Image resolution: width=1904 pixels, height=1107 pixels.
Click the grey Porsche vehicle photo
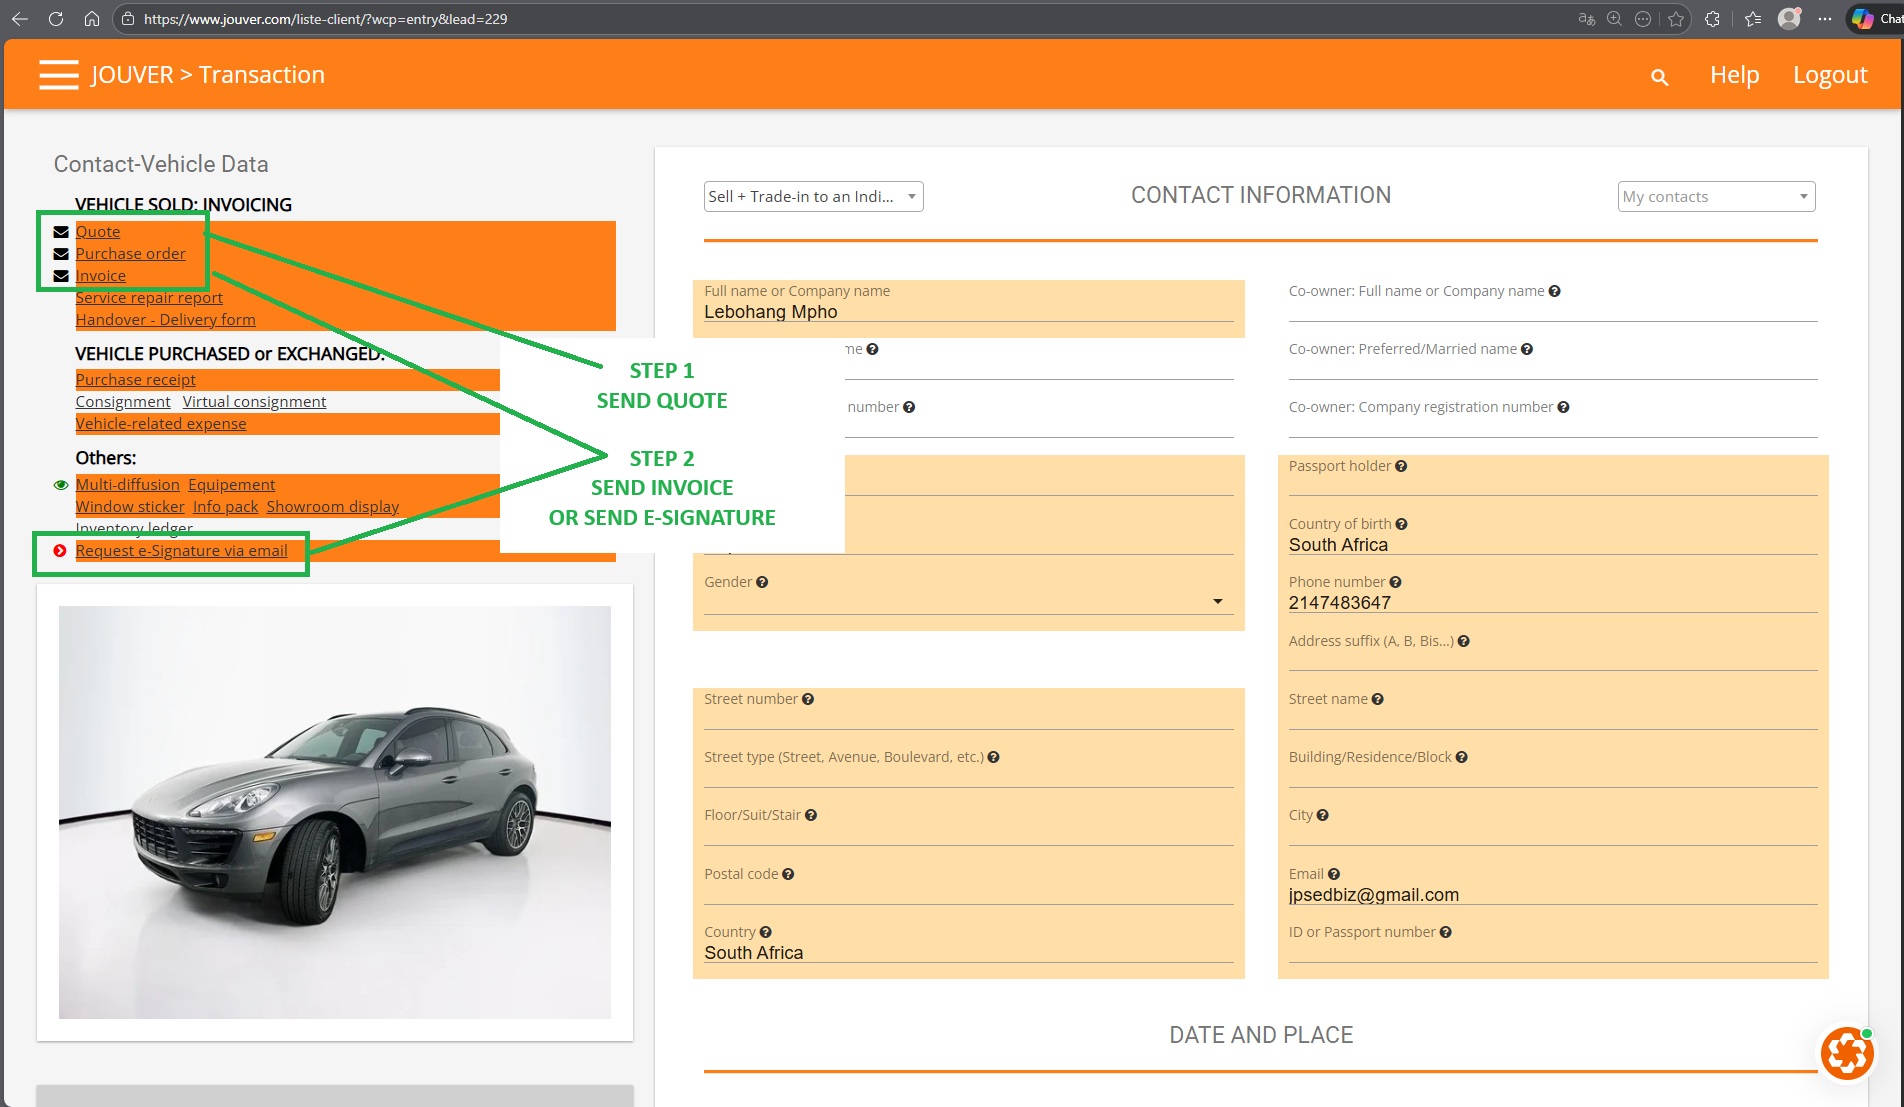pos(334,812)
